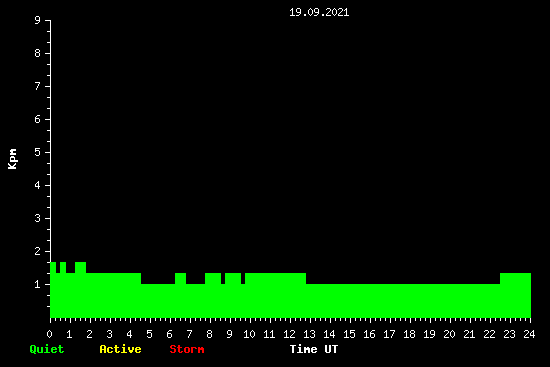Click the 19.09.2021 date title

[319, 13]
